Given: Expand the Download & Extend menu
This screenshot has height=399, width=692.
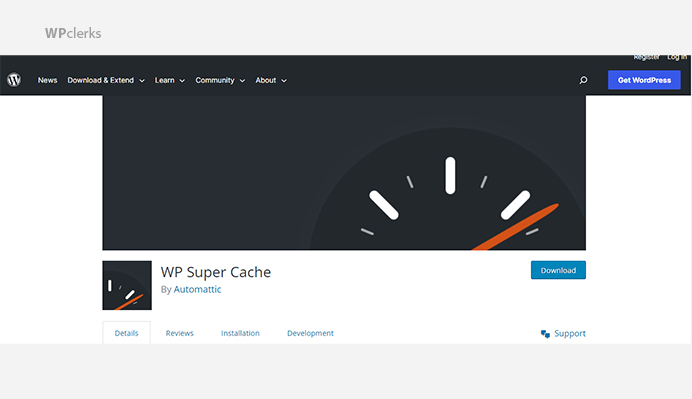Looking at the screenshot, I should tap(106, 80).
